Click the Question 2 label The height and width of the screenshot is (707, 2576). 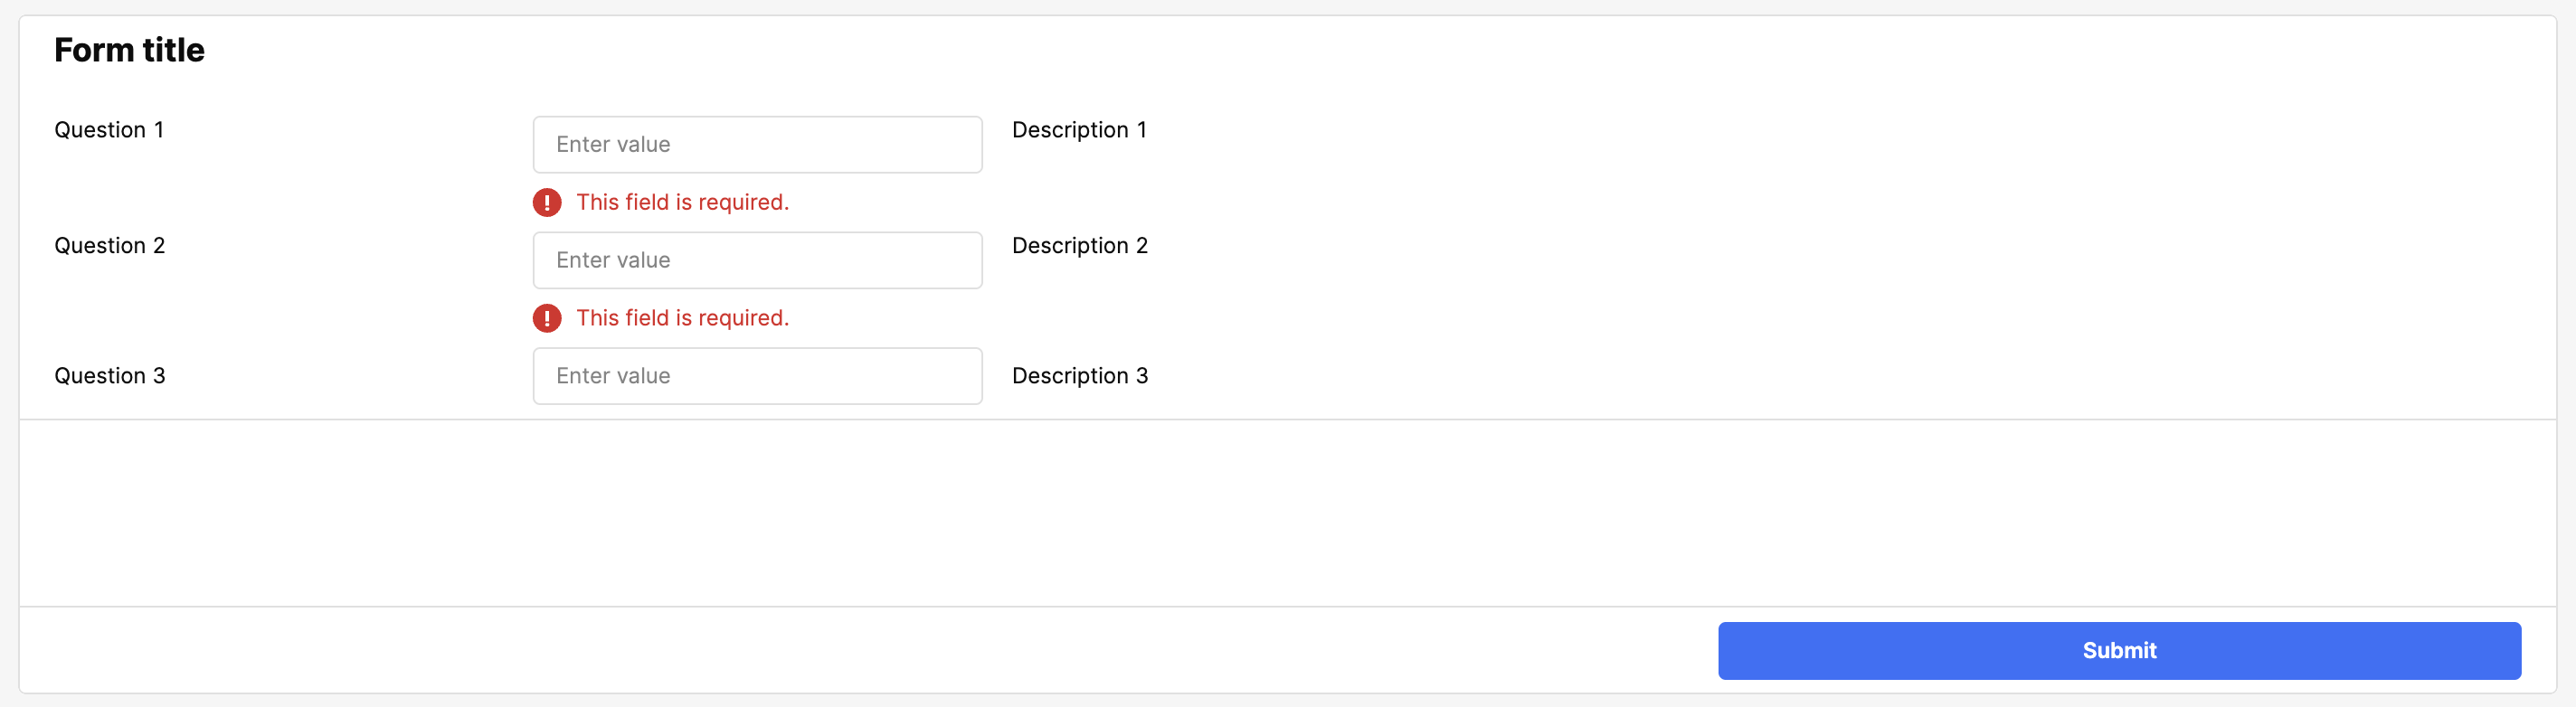click(110, 246)
